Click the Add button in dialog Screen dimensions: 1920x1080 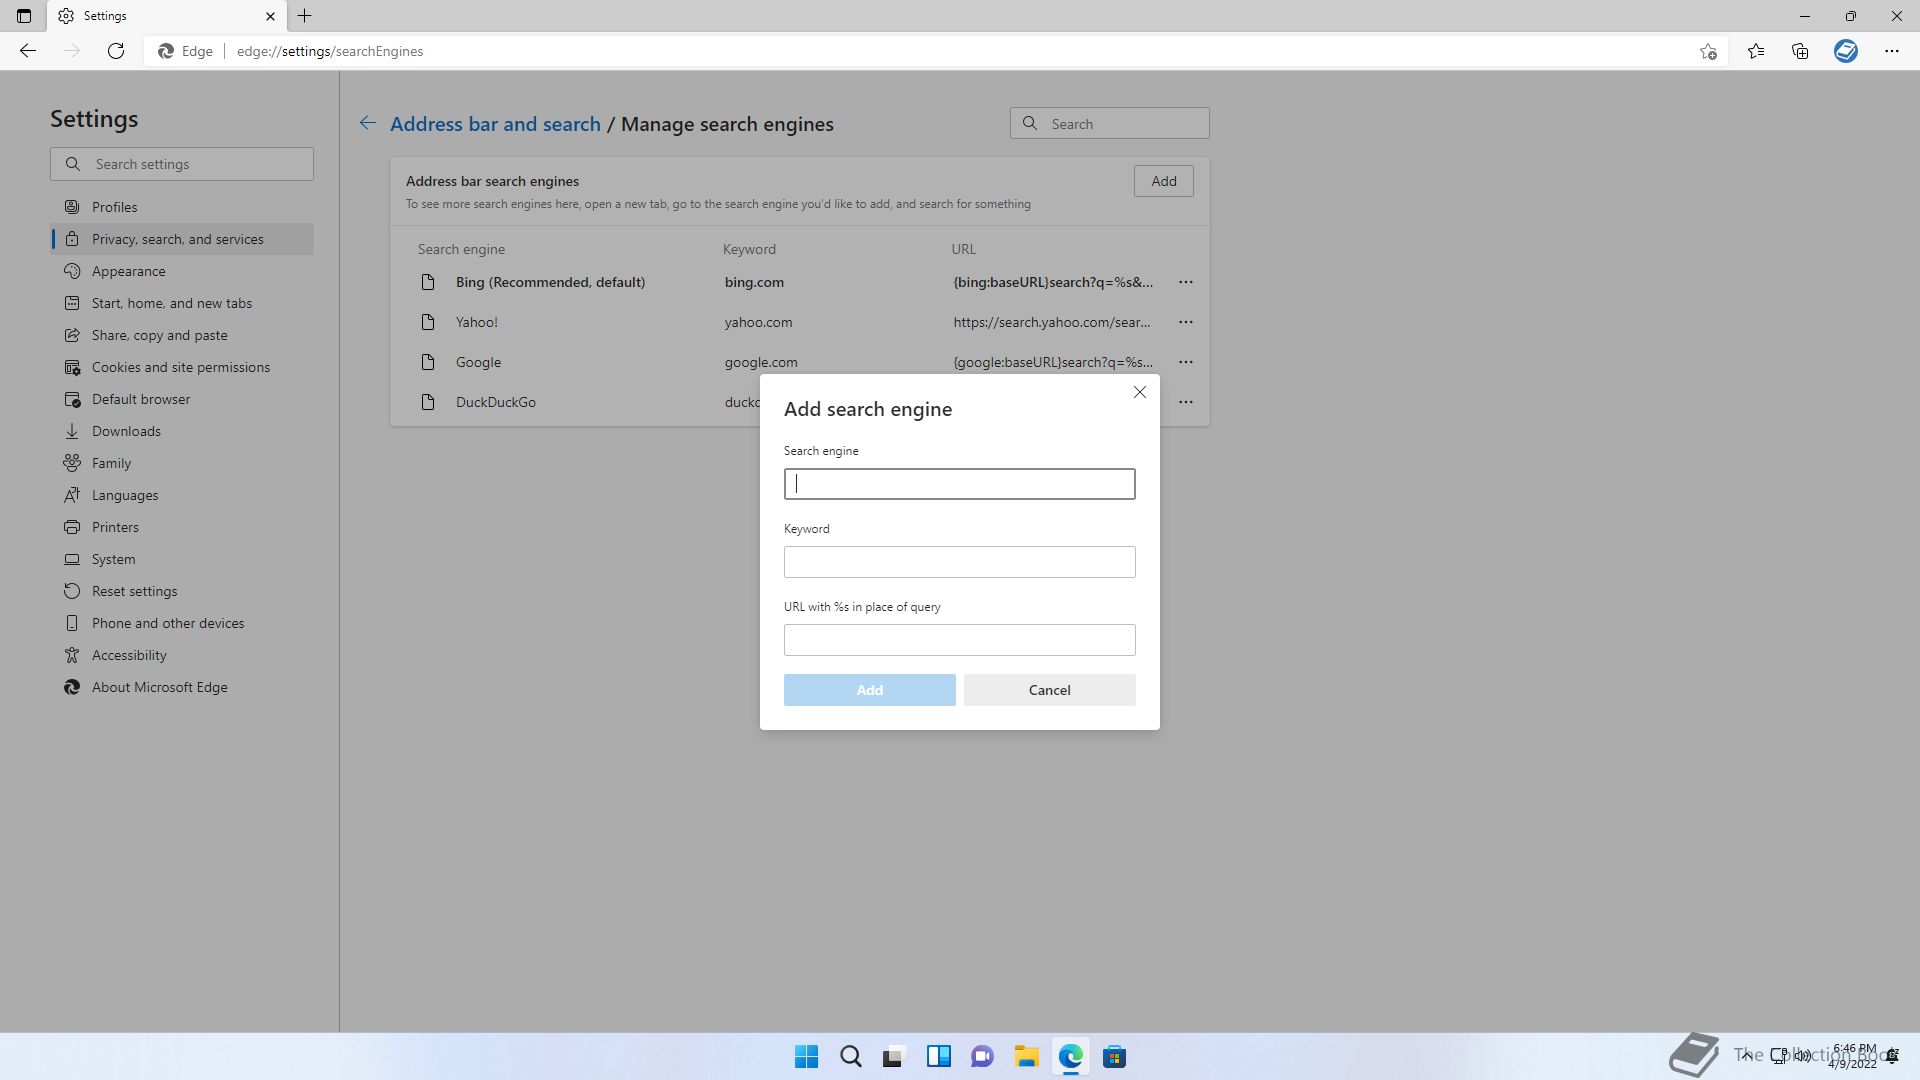click(x=869, y=690)
